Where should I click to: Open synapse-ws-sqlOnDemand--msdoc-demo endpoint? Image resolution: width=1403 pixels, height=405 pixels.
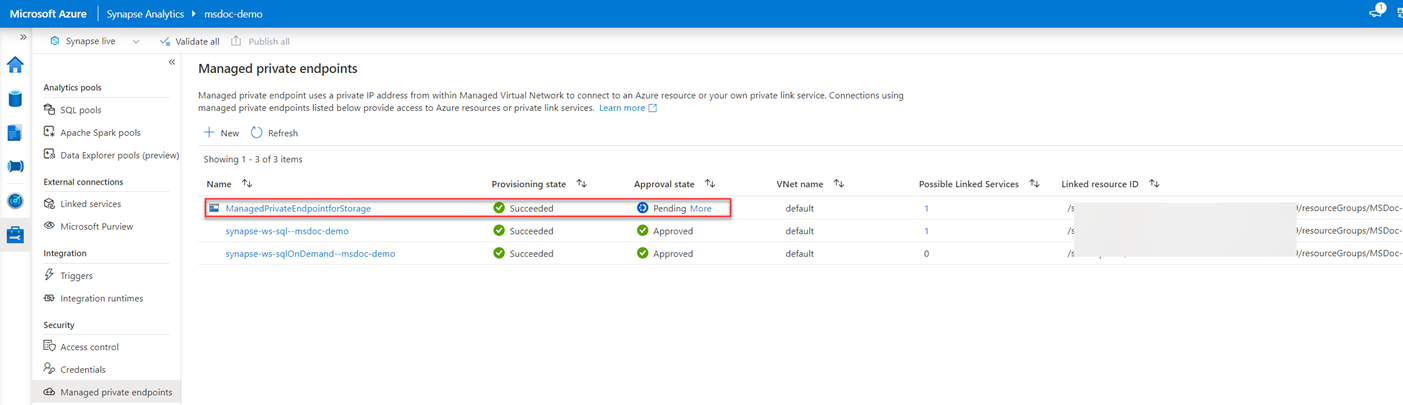310,254
